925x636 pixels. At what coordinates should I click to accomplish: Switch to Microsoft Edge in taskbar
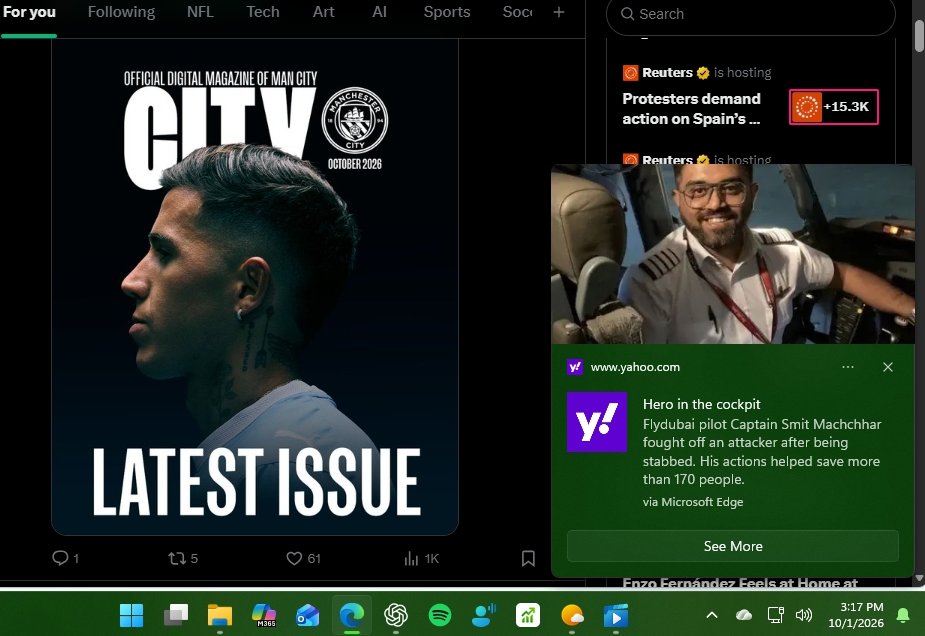point(352,615)
